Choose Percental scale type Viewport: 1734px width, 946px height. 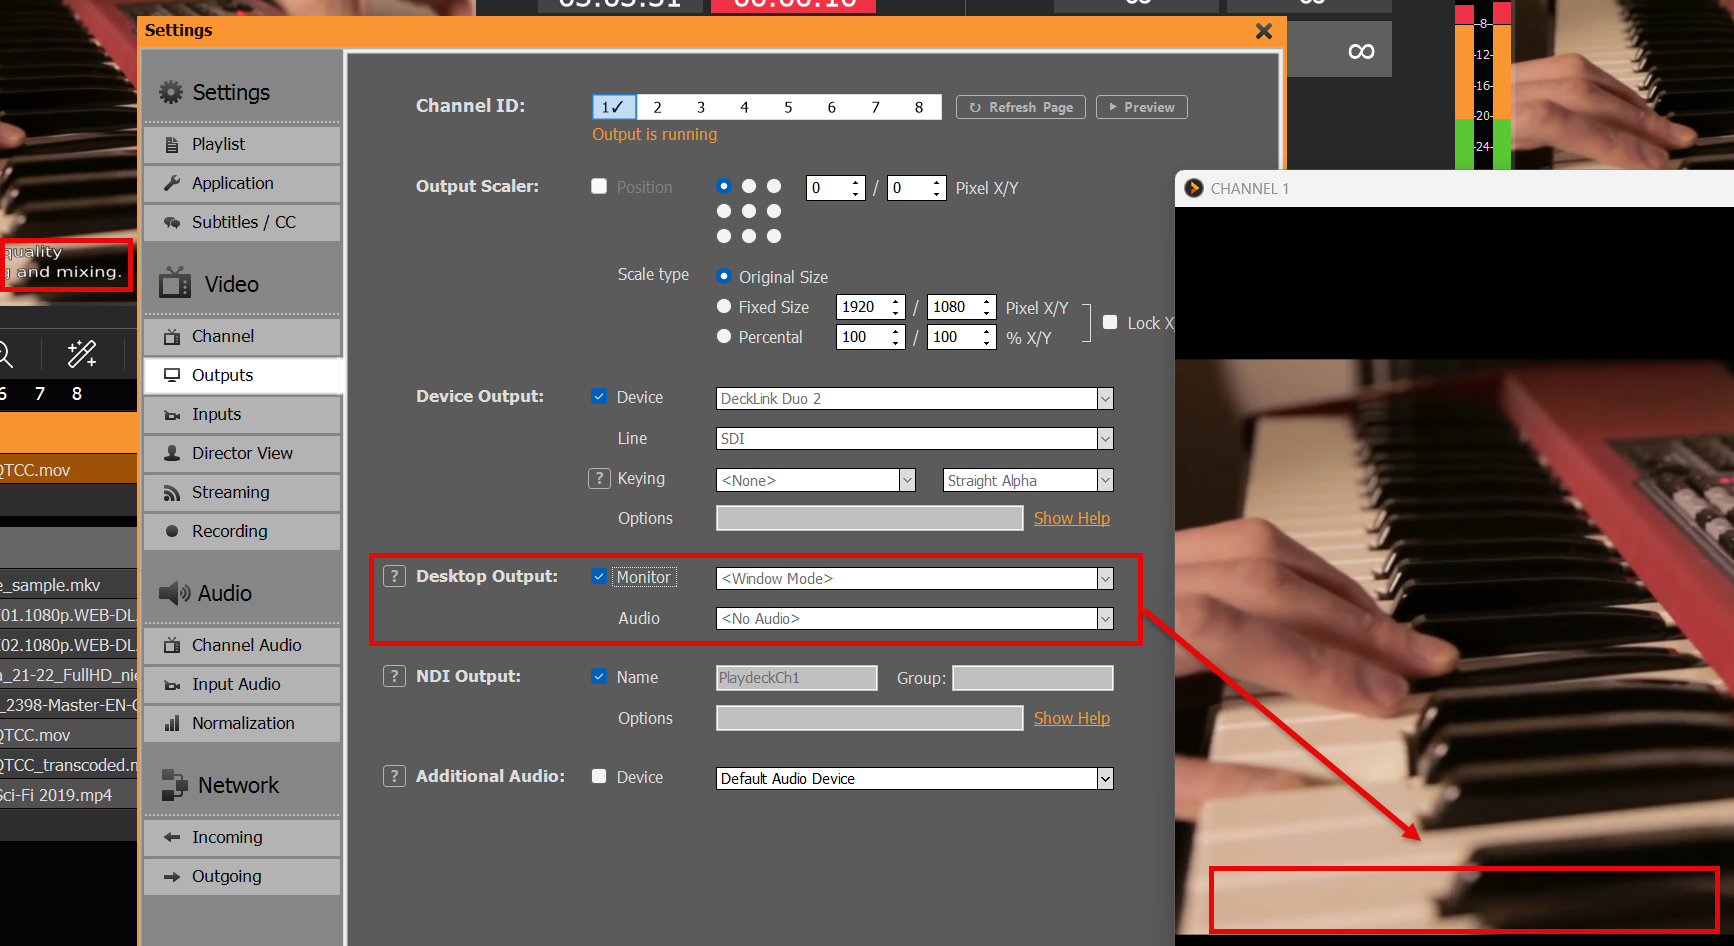[724, 336]
